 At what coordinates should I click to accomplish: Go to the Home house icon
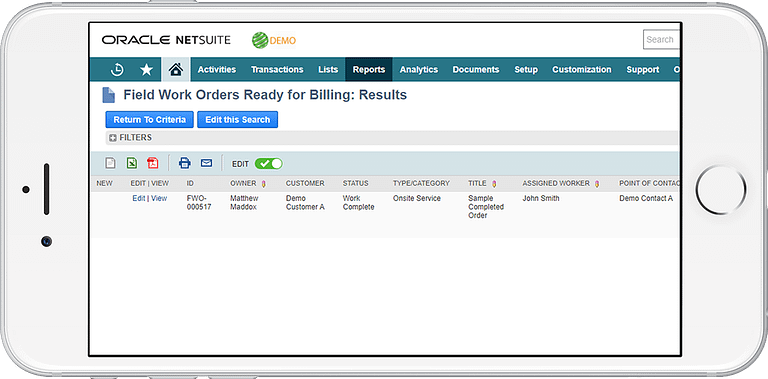[x=176, y=70]
